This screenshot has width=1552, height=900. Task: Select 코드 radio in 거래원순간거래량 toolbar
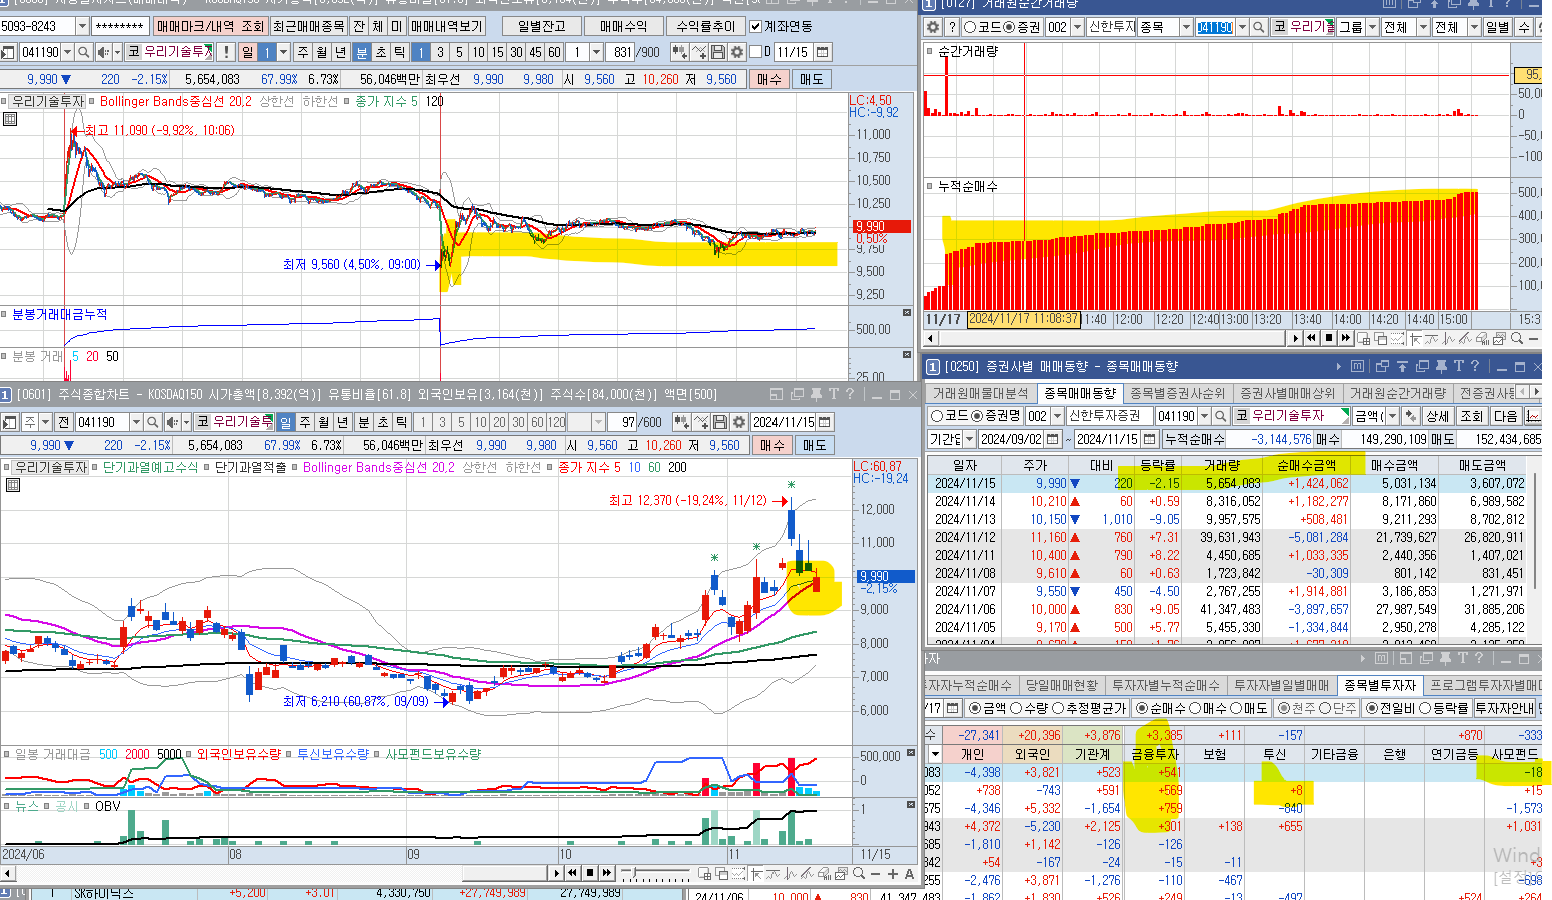(970, 27)
